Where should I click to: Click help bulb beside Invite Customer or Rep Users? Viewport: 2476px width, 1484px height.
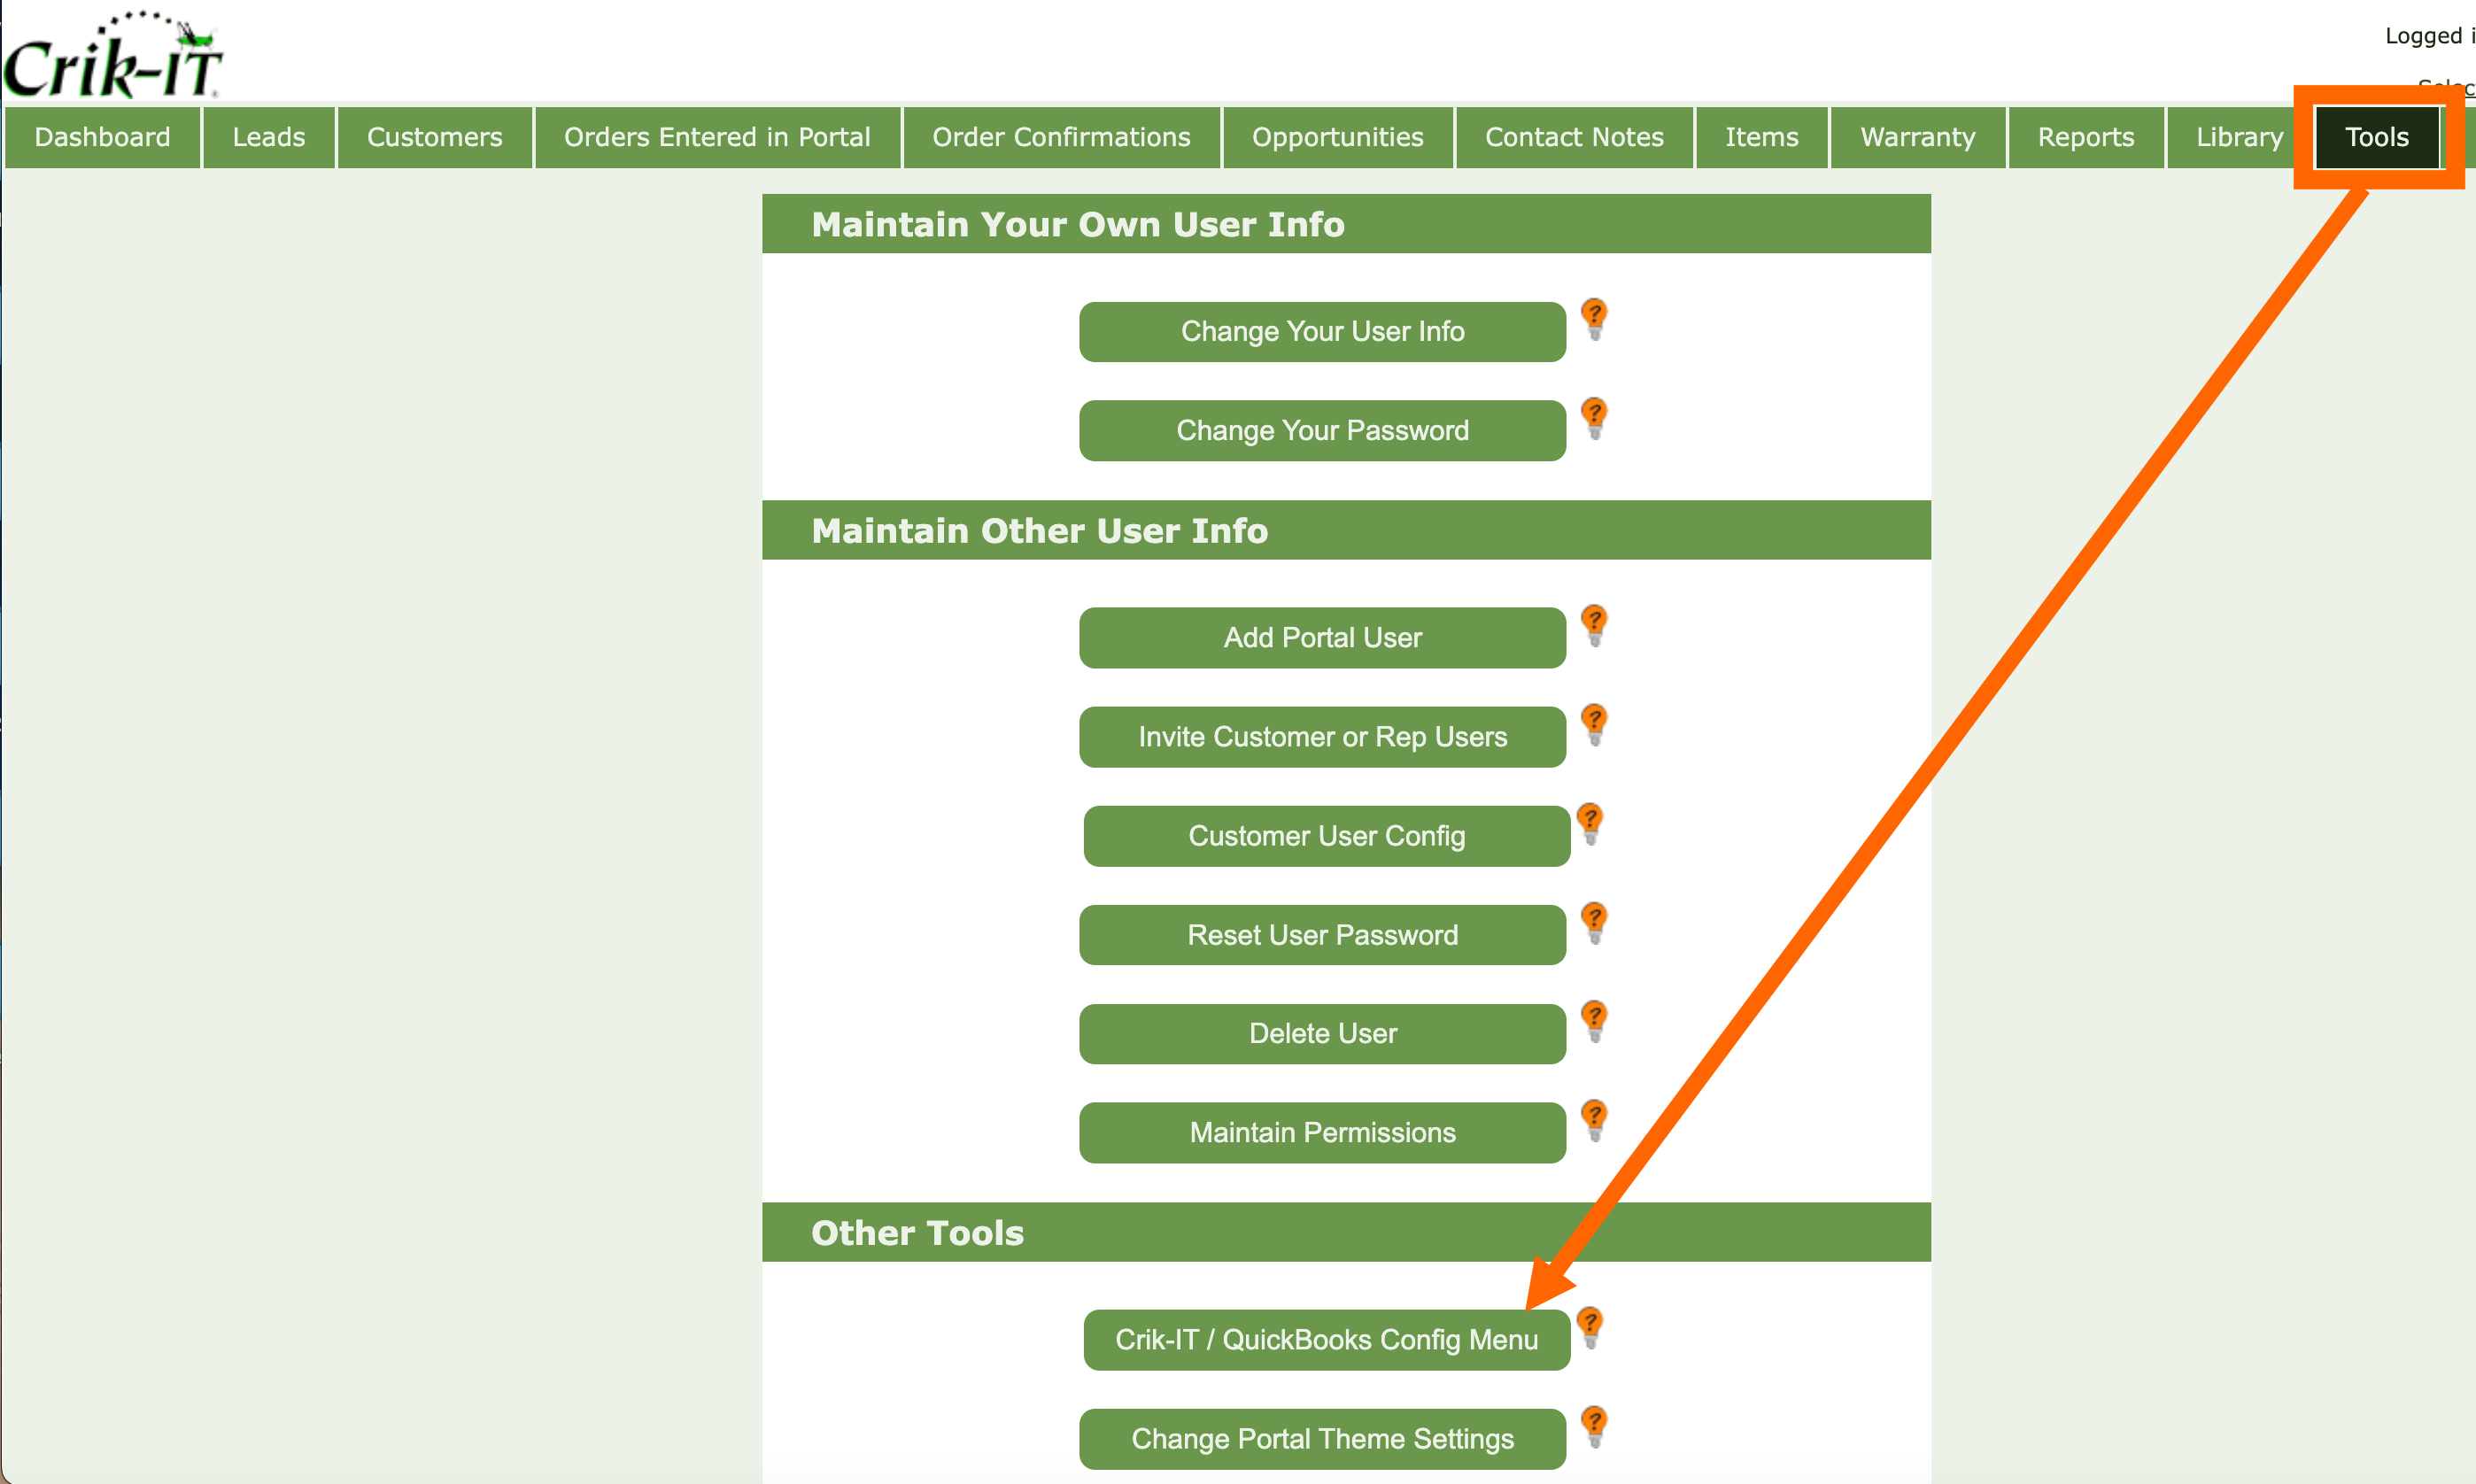[x=1594, y=723]
